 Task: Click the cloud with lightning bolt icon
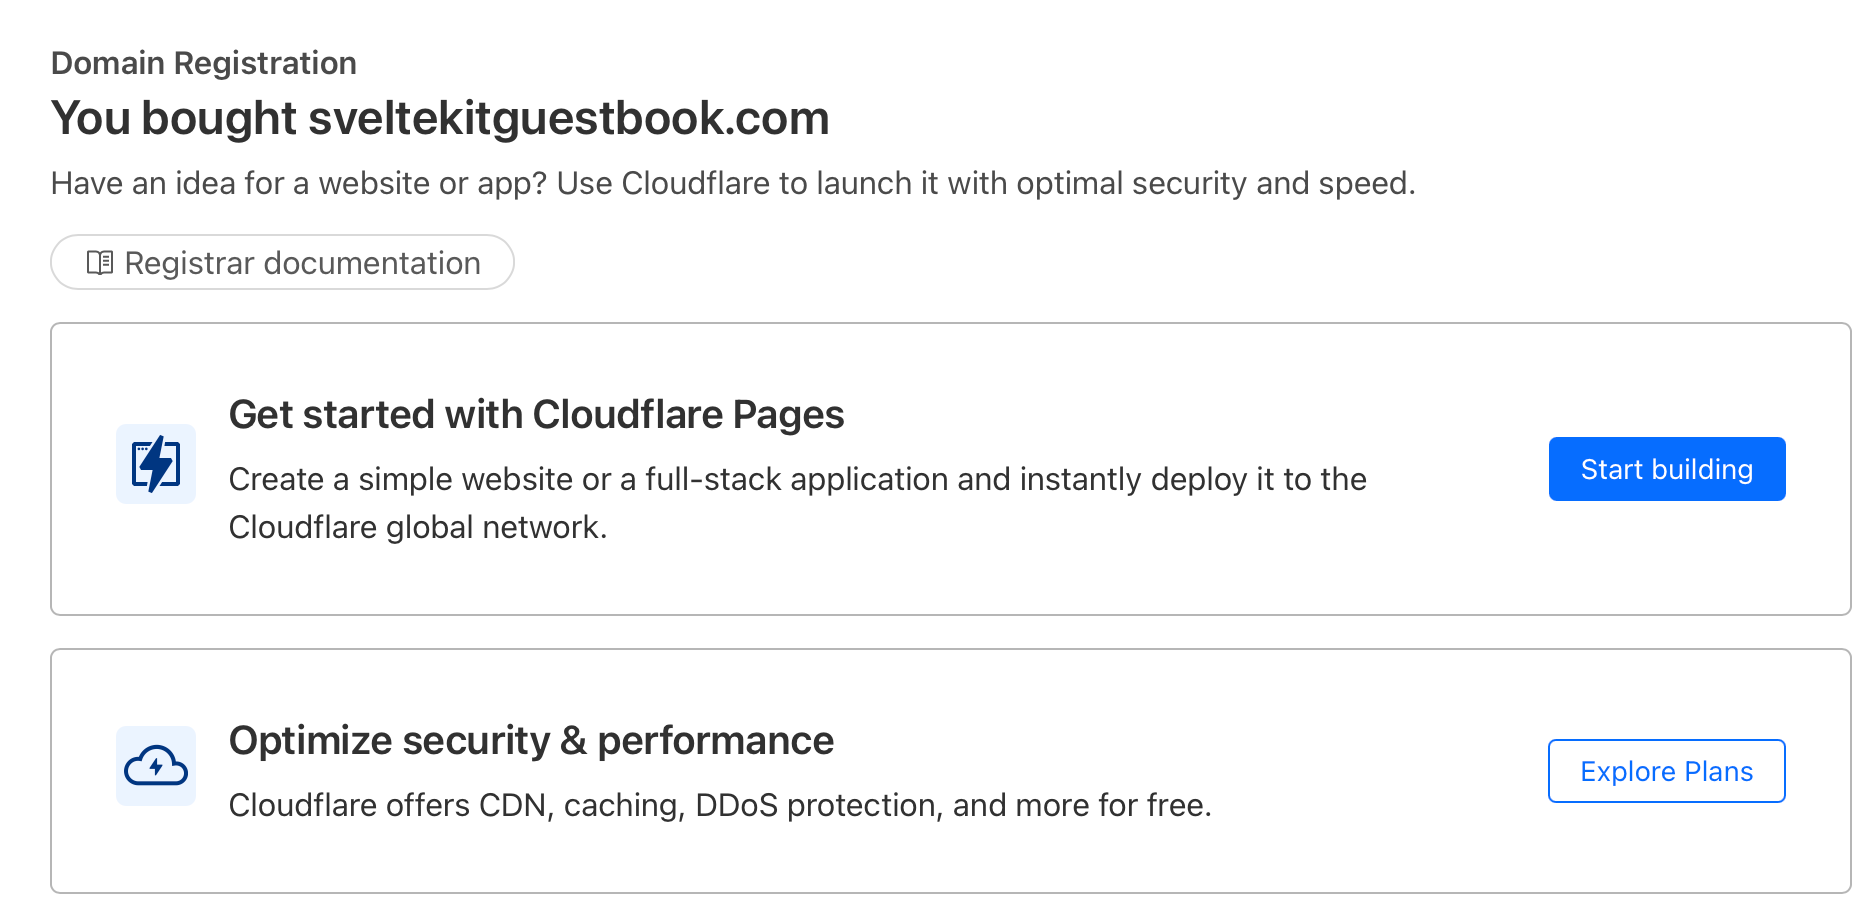tap(156, 766)
